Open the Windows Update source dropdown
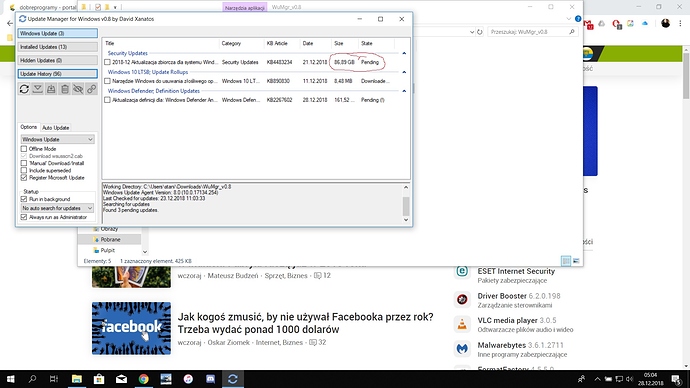This screenshot has height=388, width=690. point(58,139)
